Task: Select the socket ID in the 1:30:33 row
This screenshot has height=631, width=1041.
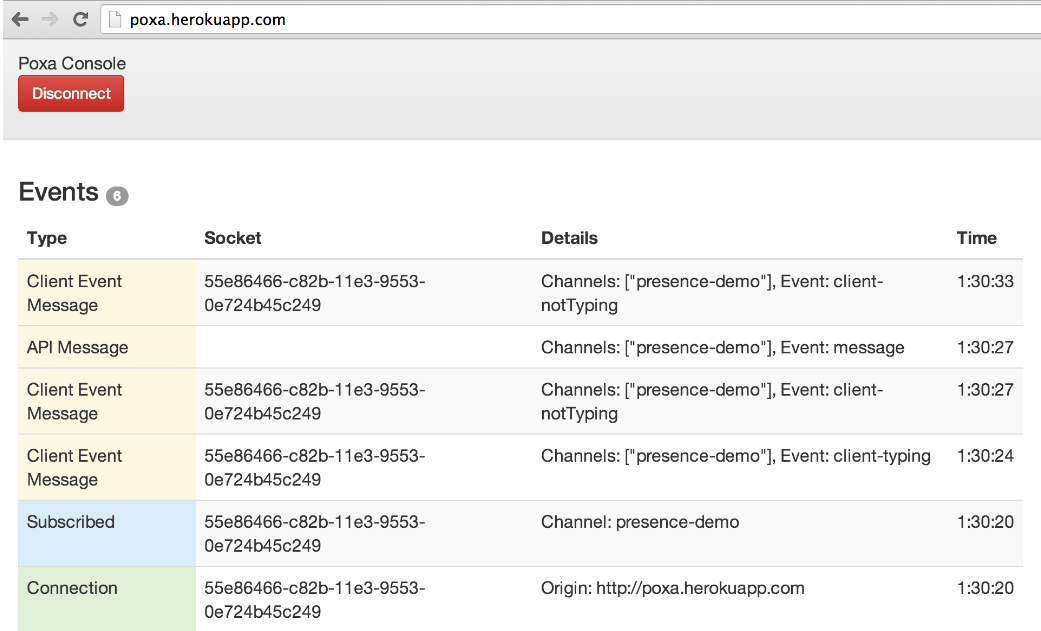Action: 315,293
